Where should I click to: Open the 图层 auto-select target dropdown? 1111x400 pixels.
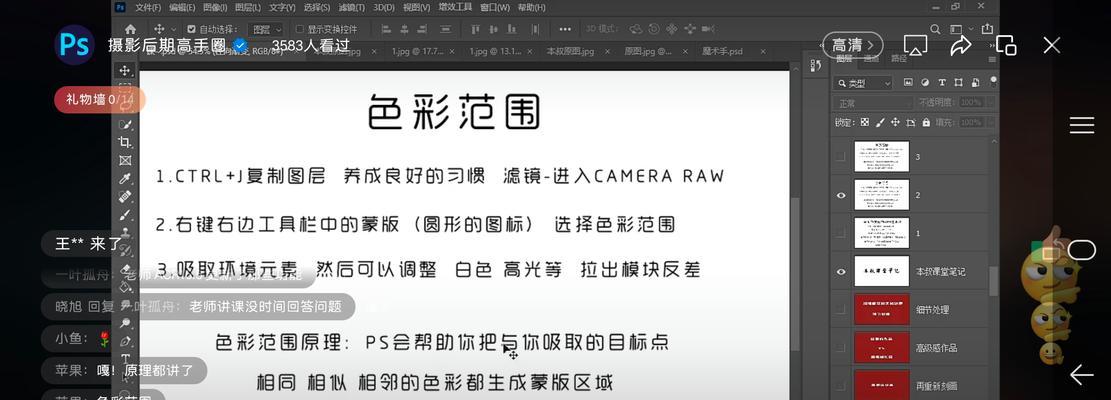tap(266, 30)
